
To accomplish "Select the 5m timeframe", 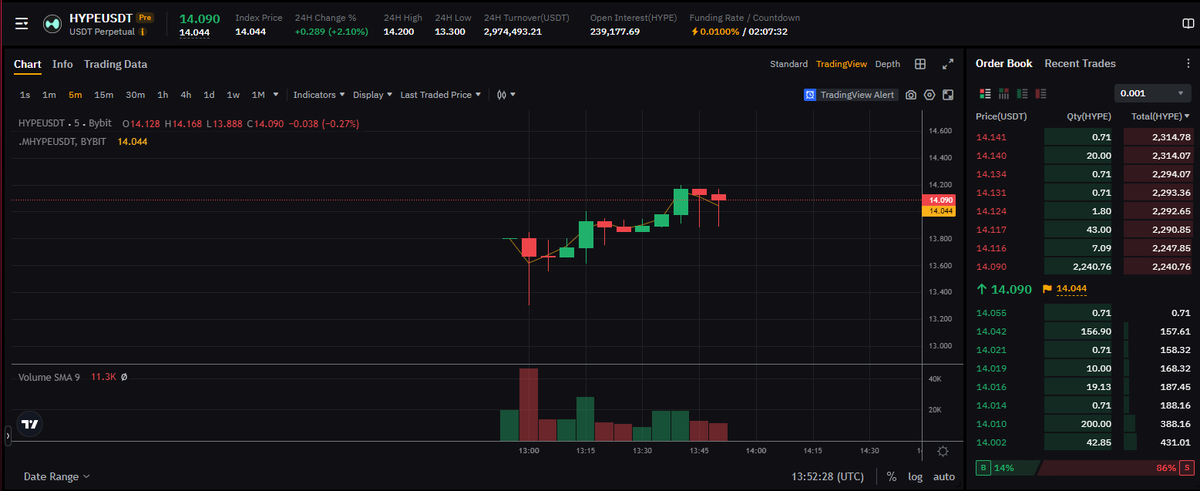I will coord(75,95).
